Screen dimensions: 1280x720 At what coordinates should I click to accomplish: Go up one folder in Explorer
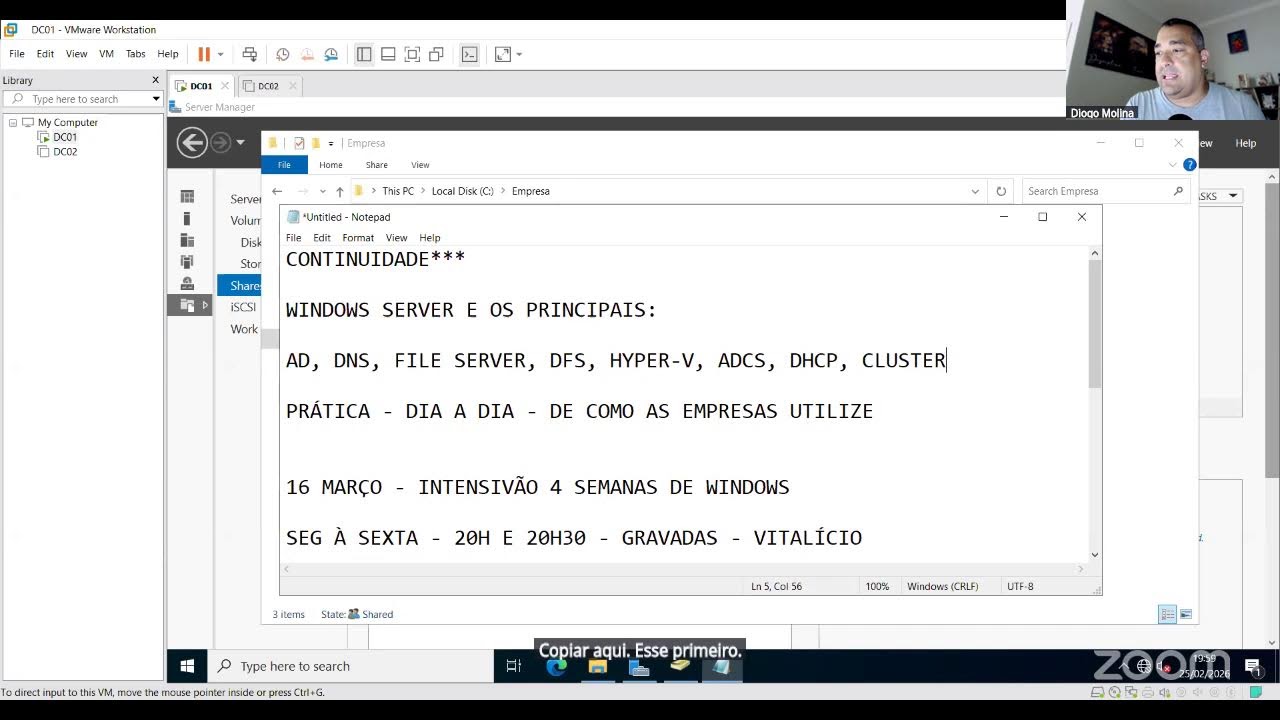340,191
